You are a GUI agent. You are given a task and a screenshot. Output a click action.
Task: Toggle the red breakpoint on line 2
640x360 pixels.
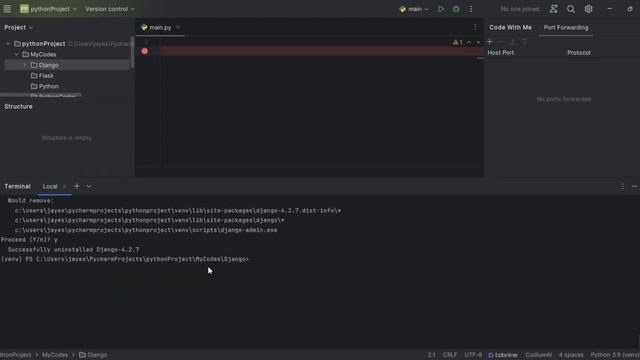coord(144,51)
